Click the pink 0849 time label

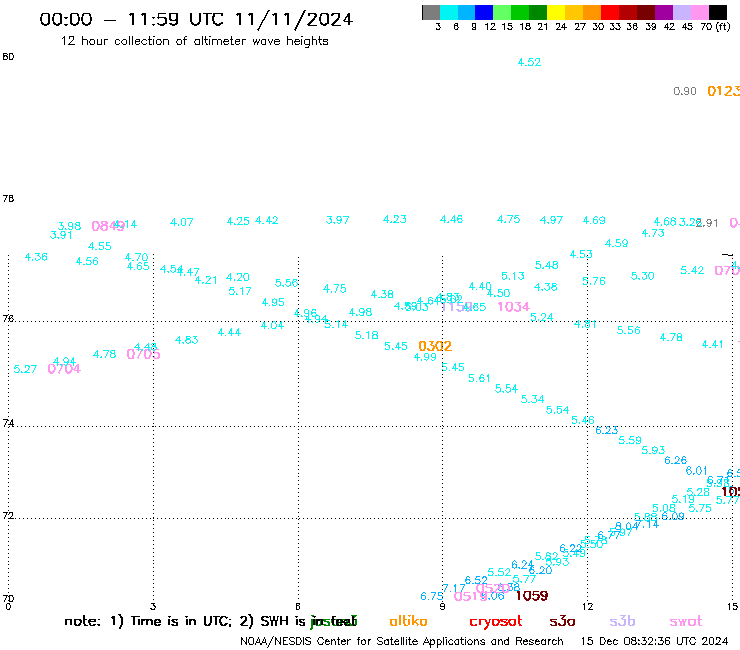(x=108, y=226)
